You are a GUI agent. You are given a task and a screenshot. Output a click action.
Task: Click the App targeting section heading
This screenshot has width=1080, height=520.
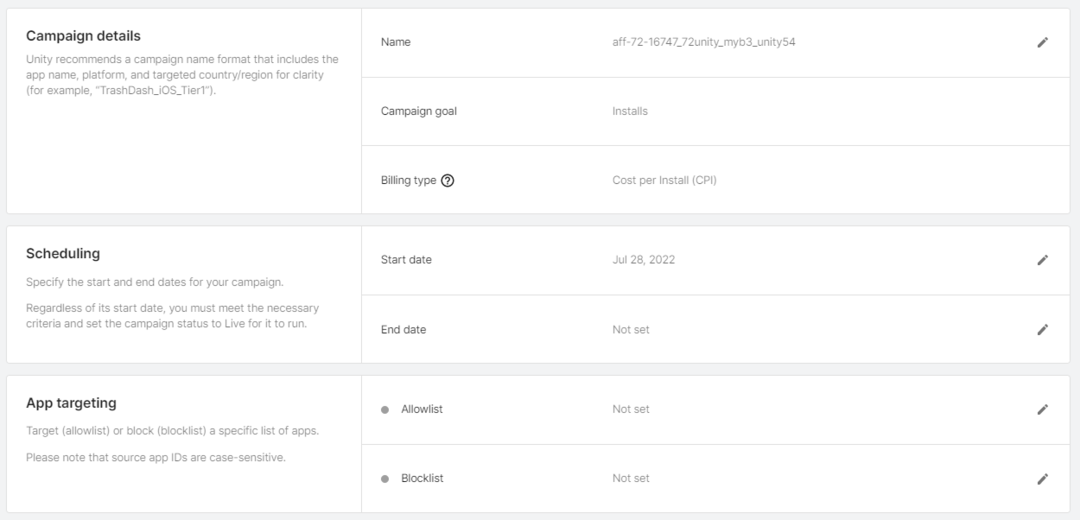(71, 403)
